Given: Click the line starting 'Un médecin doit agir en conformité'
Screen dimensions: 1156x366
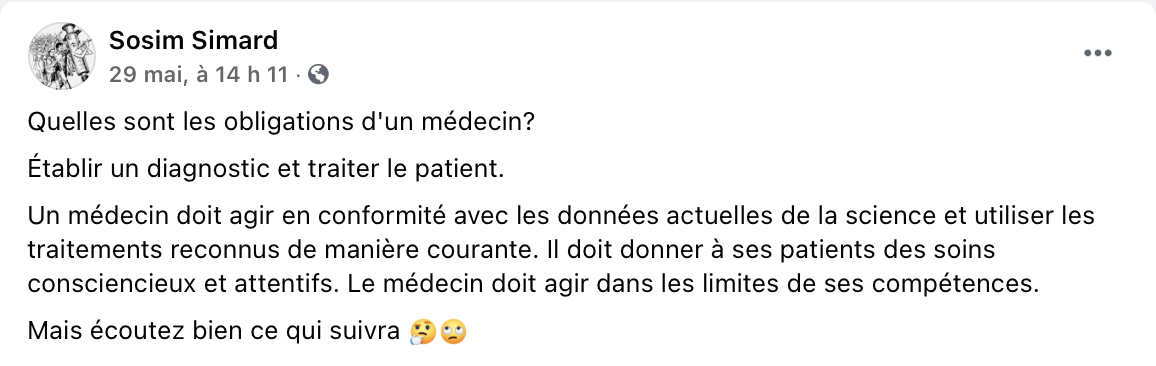Looking at the screenshot, I should (561, 216).
